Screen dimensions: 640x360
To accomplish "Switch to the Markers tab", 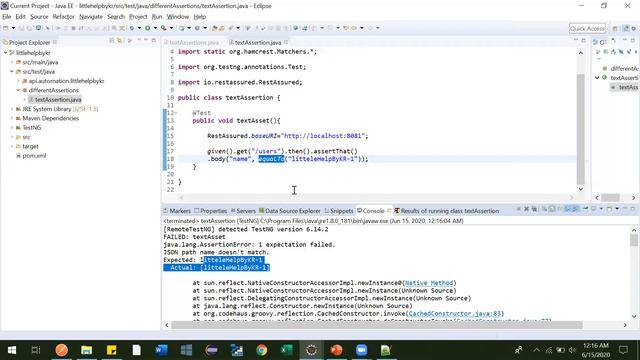I will point(177,211).
